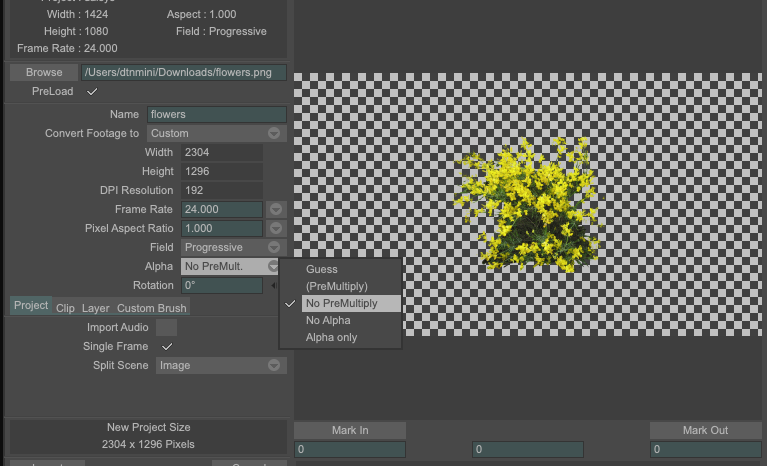Edit the Mark Out frame value field
767x466 pixels.
(705, 449)
